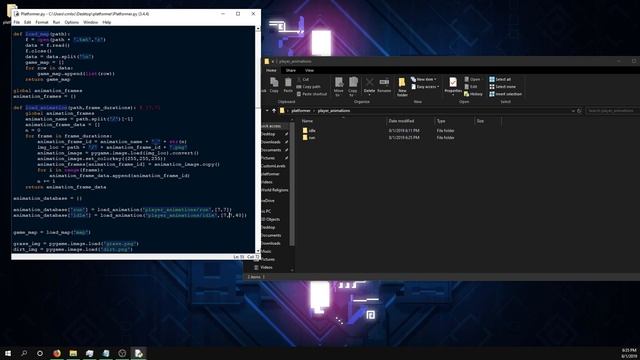Click the Move to icon
Screen dimensions: 640x360
point(339,87)
